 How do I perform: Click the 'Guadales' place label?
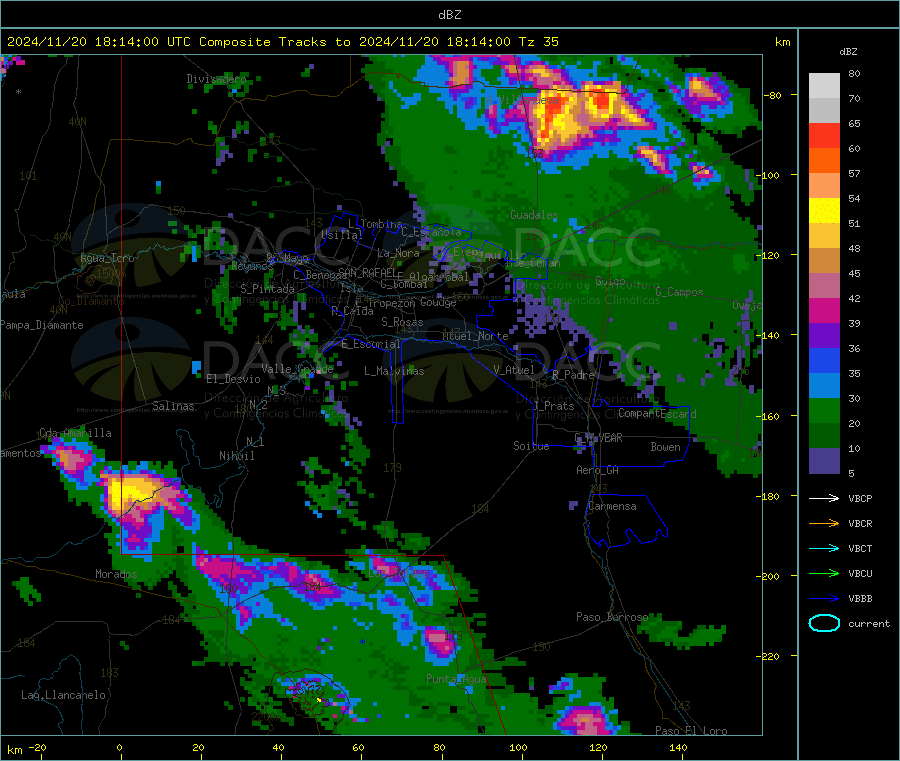(x=534, y=215)
